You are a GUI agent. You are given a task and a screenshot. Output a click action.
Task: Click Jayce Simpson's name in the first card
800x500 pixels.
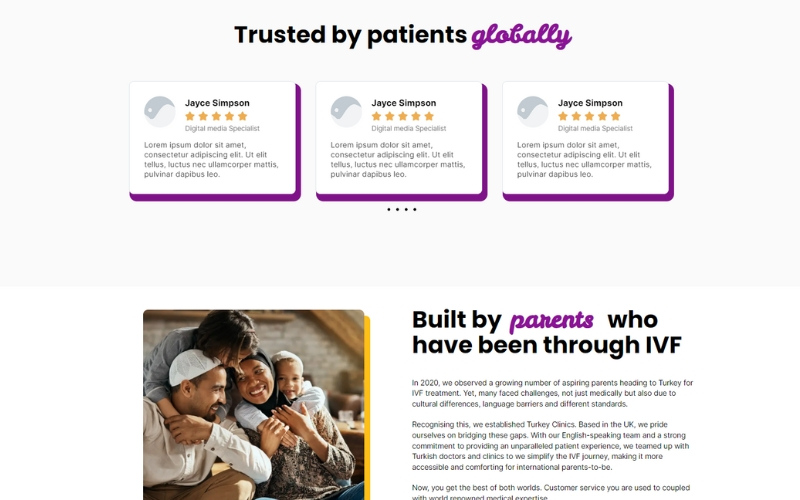217,103
